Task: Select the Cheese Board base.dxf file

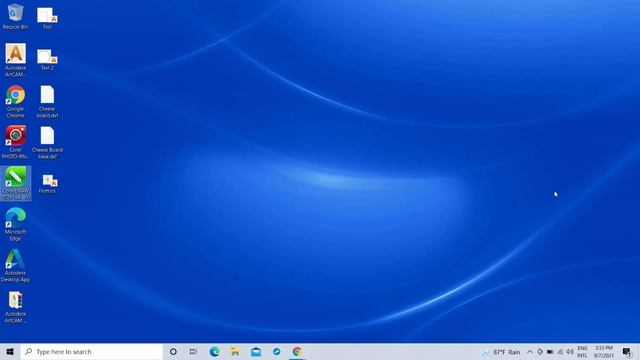Action: [x=47, y=142]
